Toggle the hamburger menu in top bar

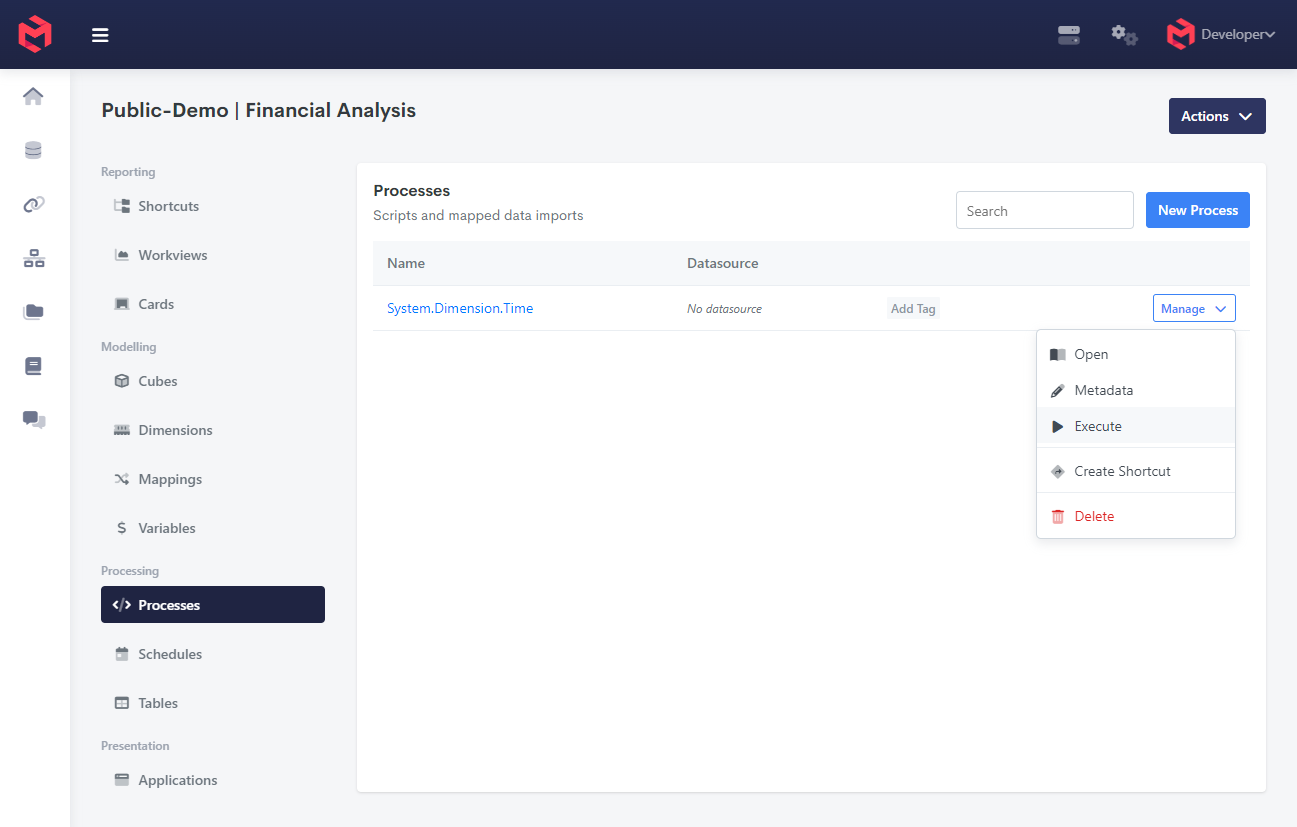100,35
